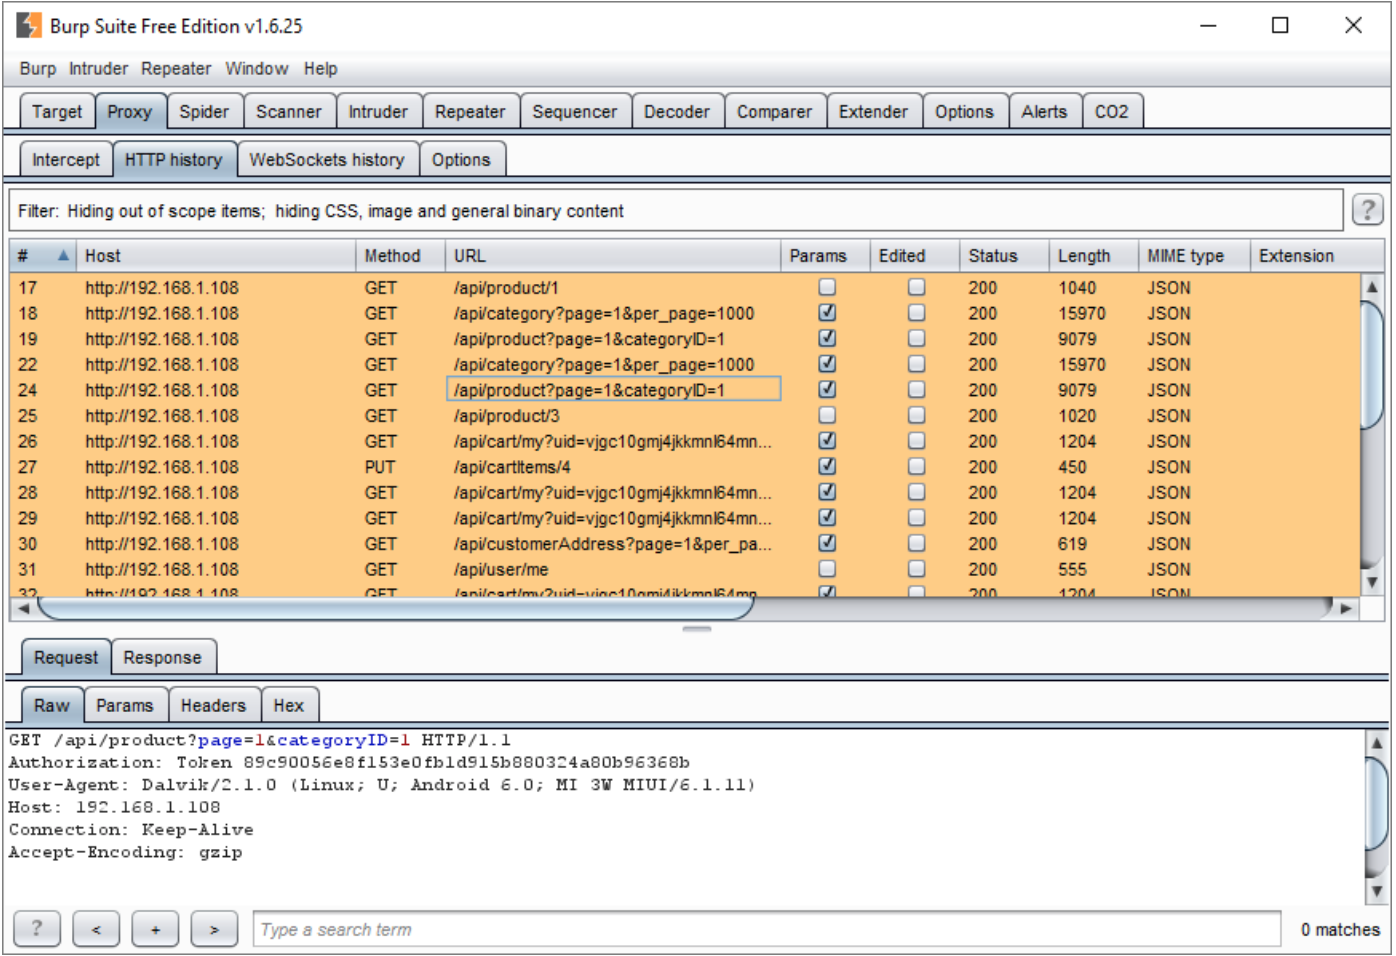Viewport: 1396px width, 956px height.
Task: Select the /api/product/3 request row
Action: [x=685, y=415]
